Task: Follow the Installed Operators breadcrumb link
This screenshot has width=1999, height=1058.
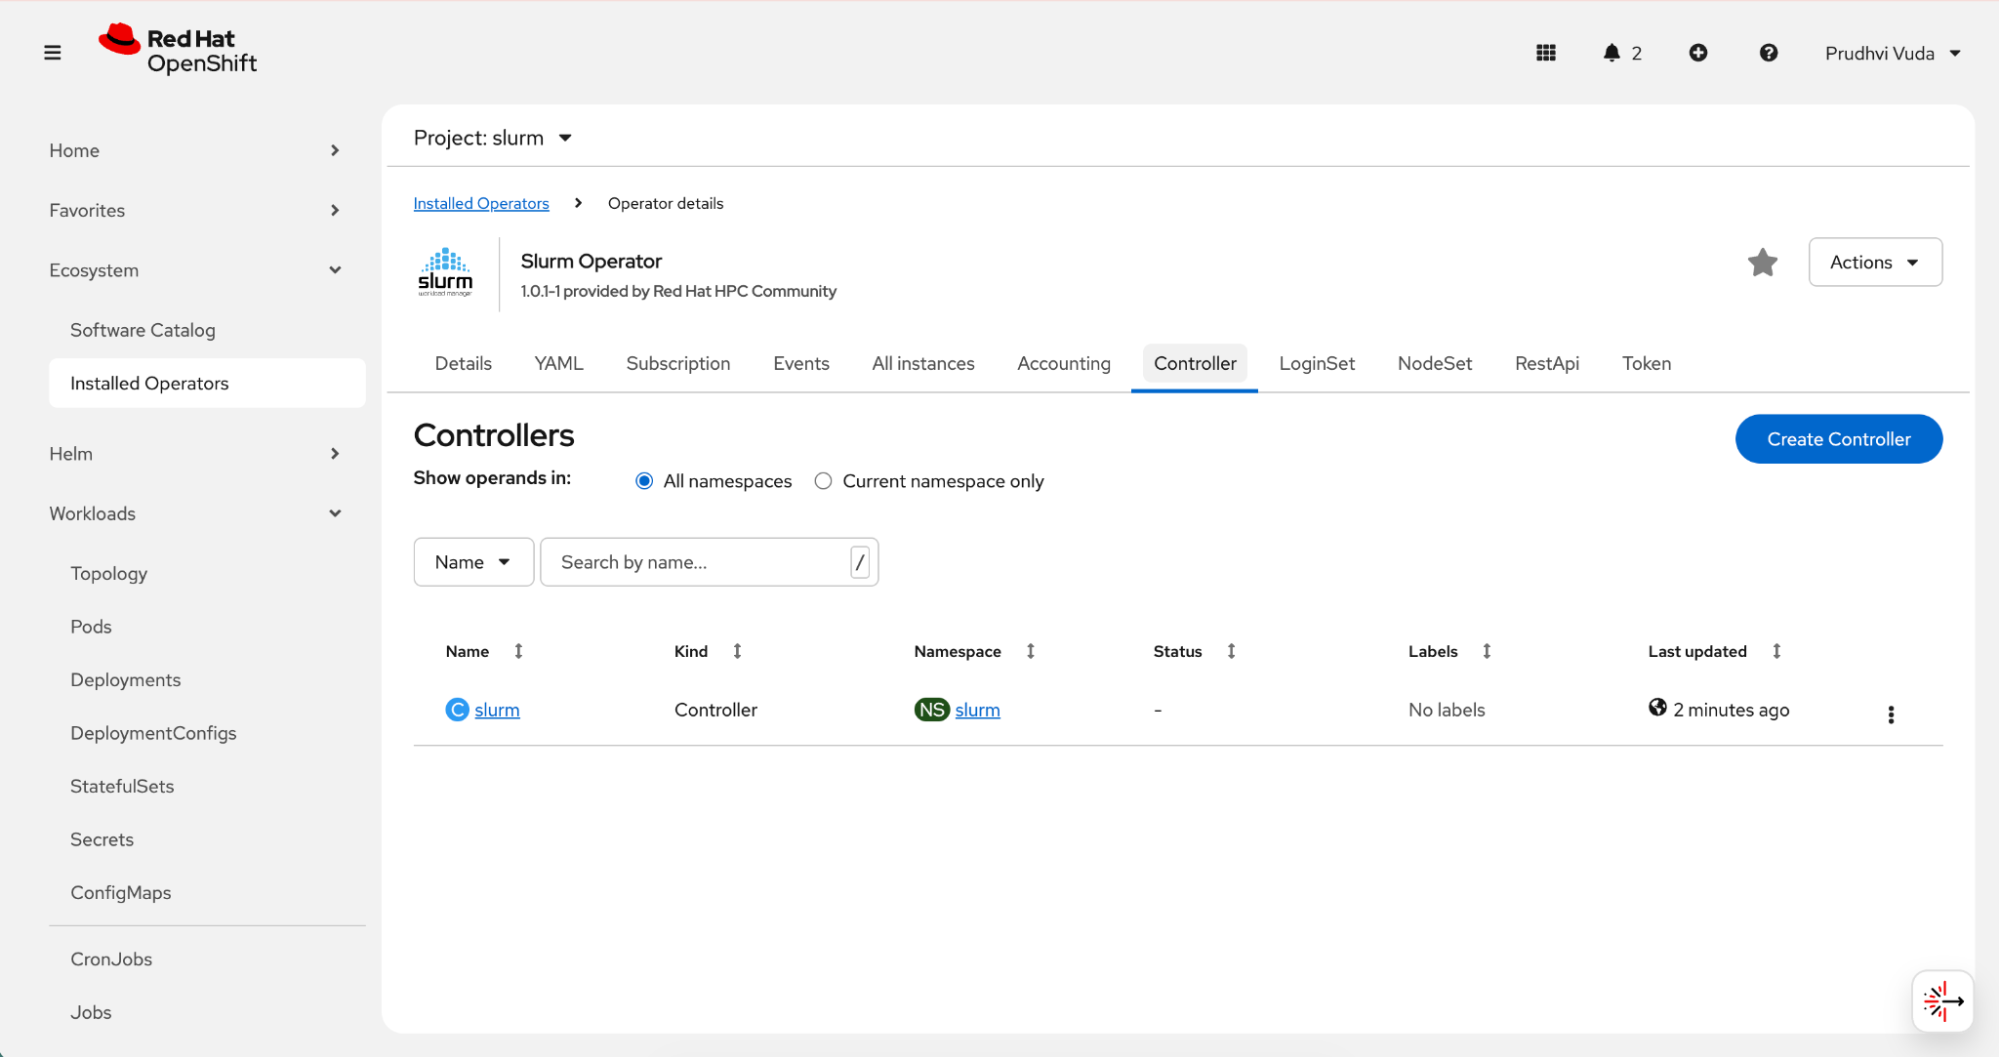Action: [481, 203]
